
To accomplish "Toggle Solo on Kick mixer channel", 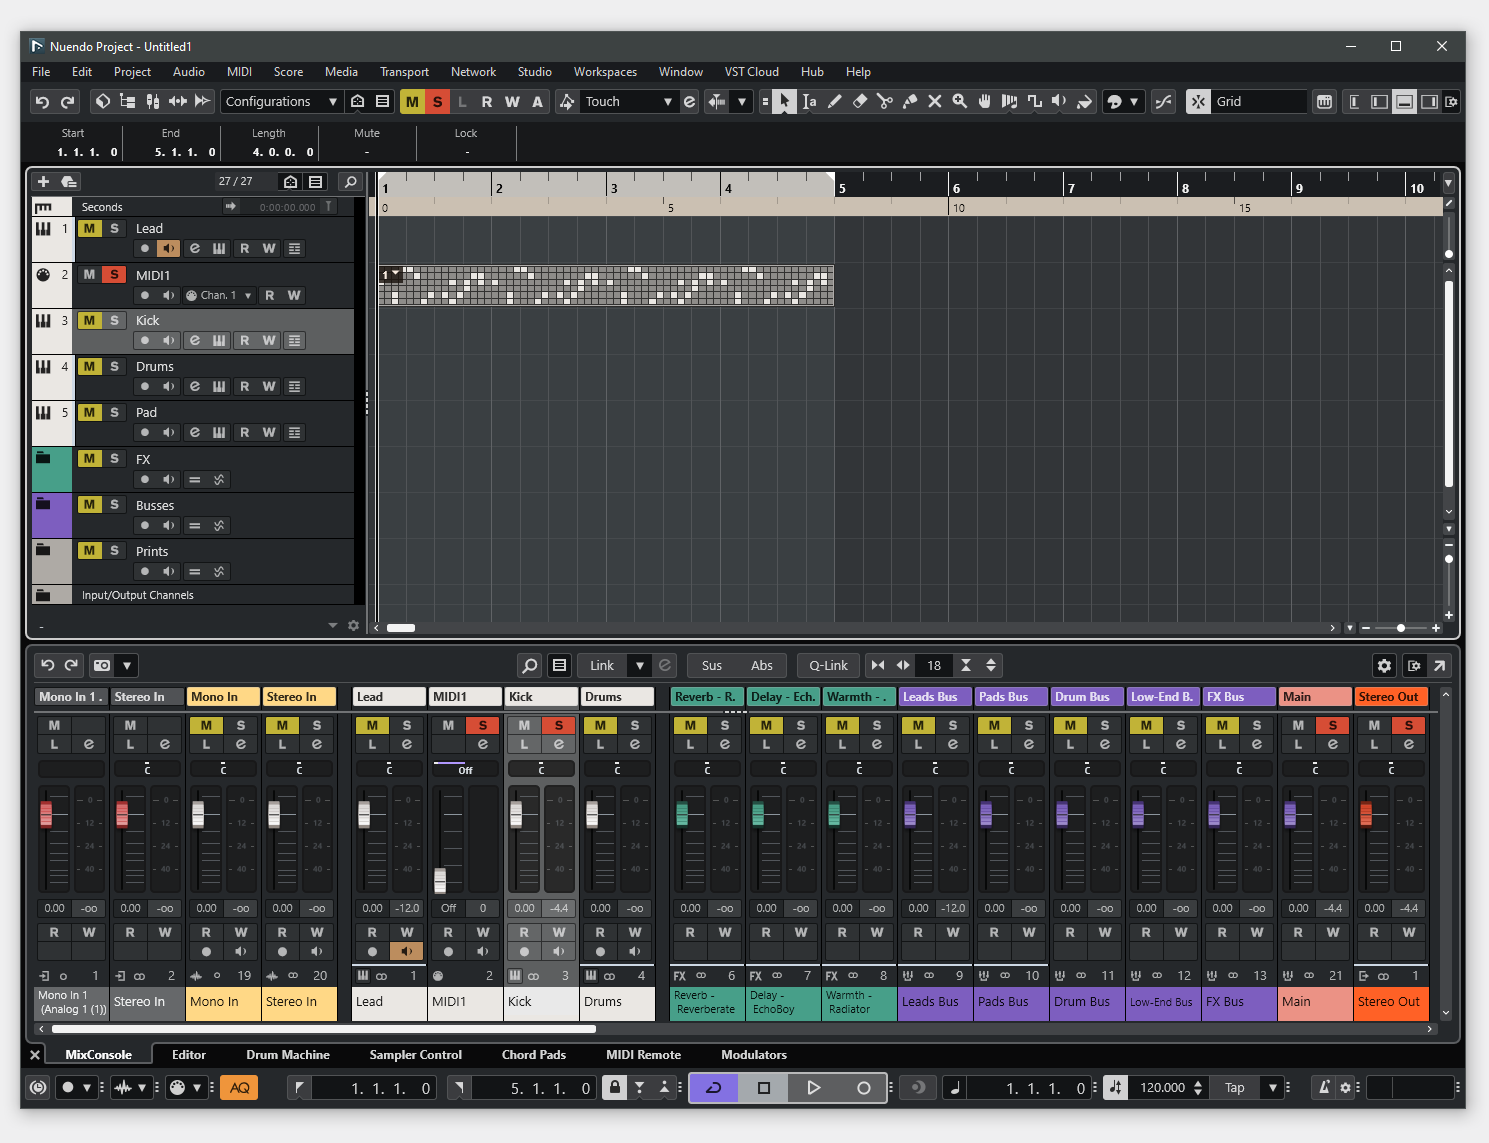I will tap(558, 725).
